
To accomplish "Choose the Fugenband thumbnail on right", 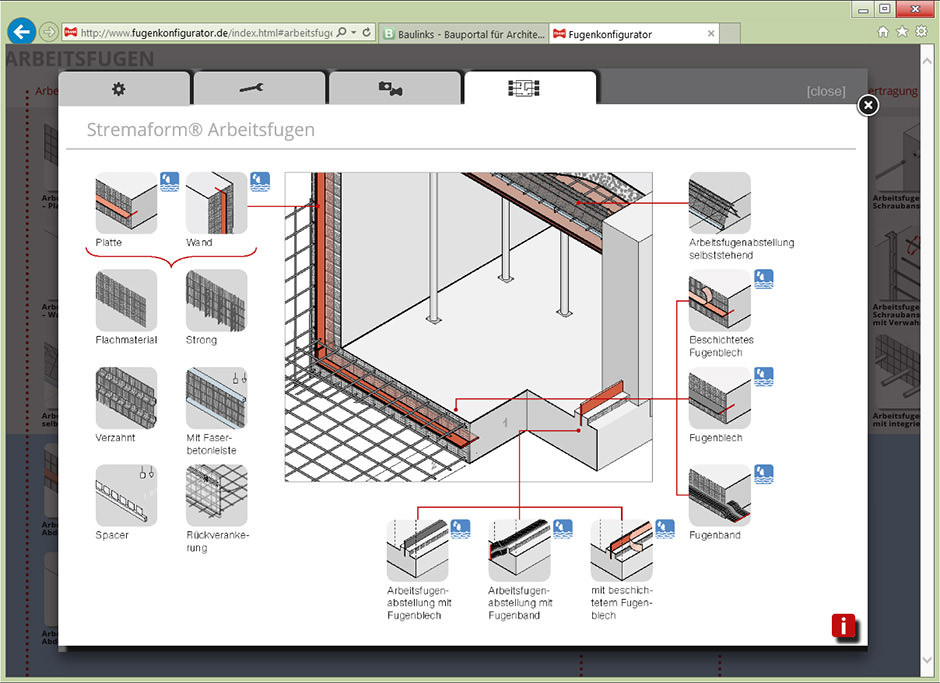I will (x=719, y=495).
